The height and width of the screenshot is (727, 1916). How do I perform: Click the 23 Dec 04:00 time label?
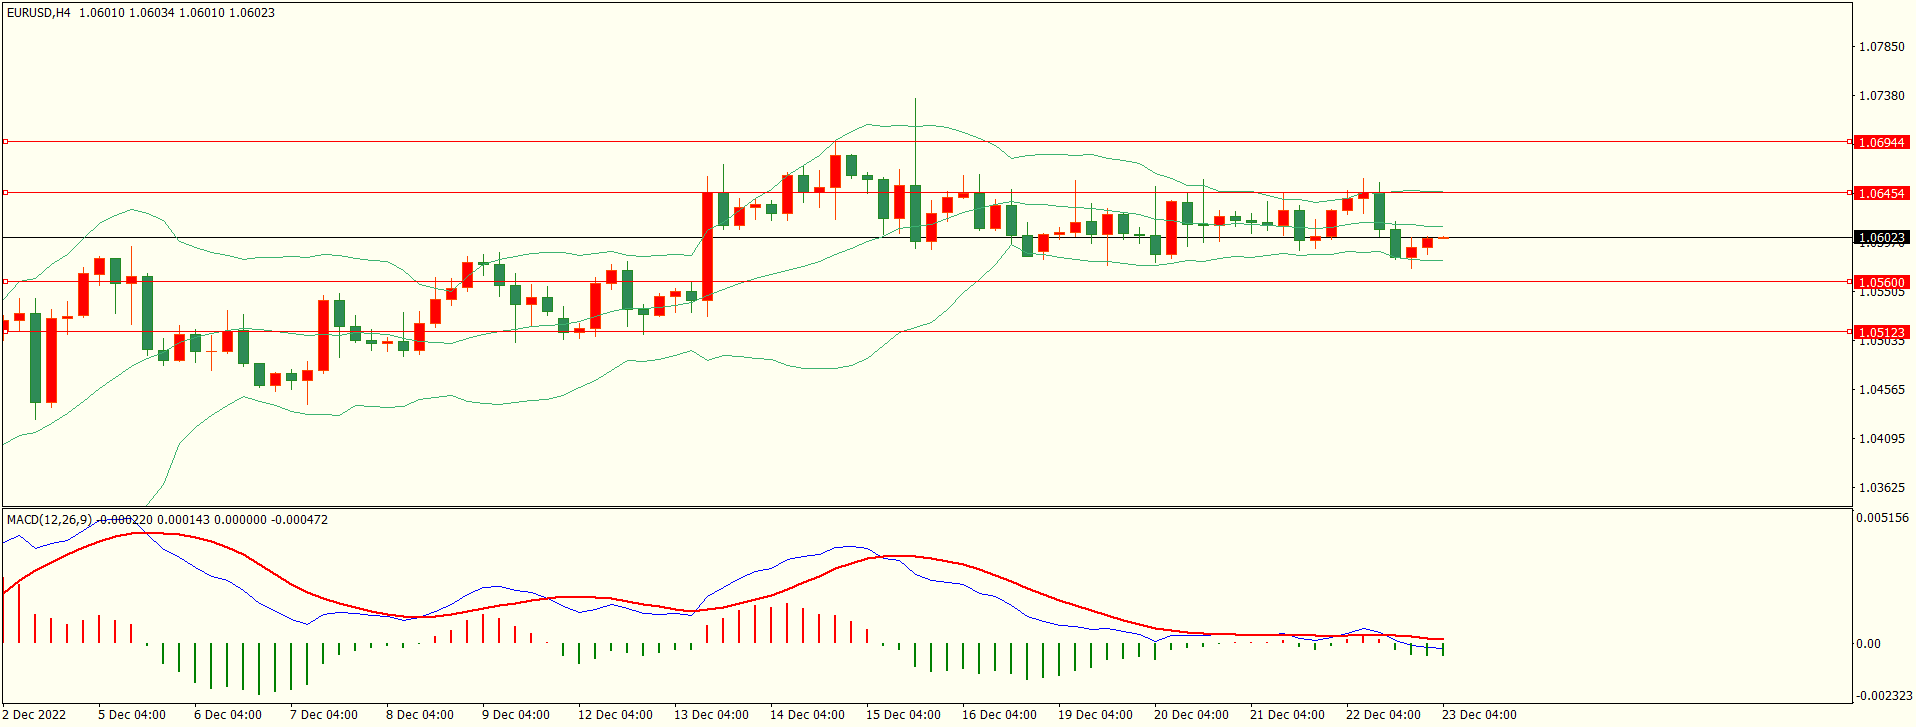(x=1479, y=715)
